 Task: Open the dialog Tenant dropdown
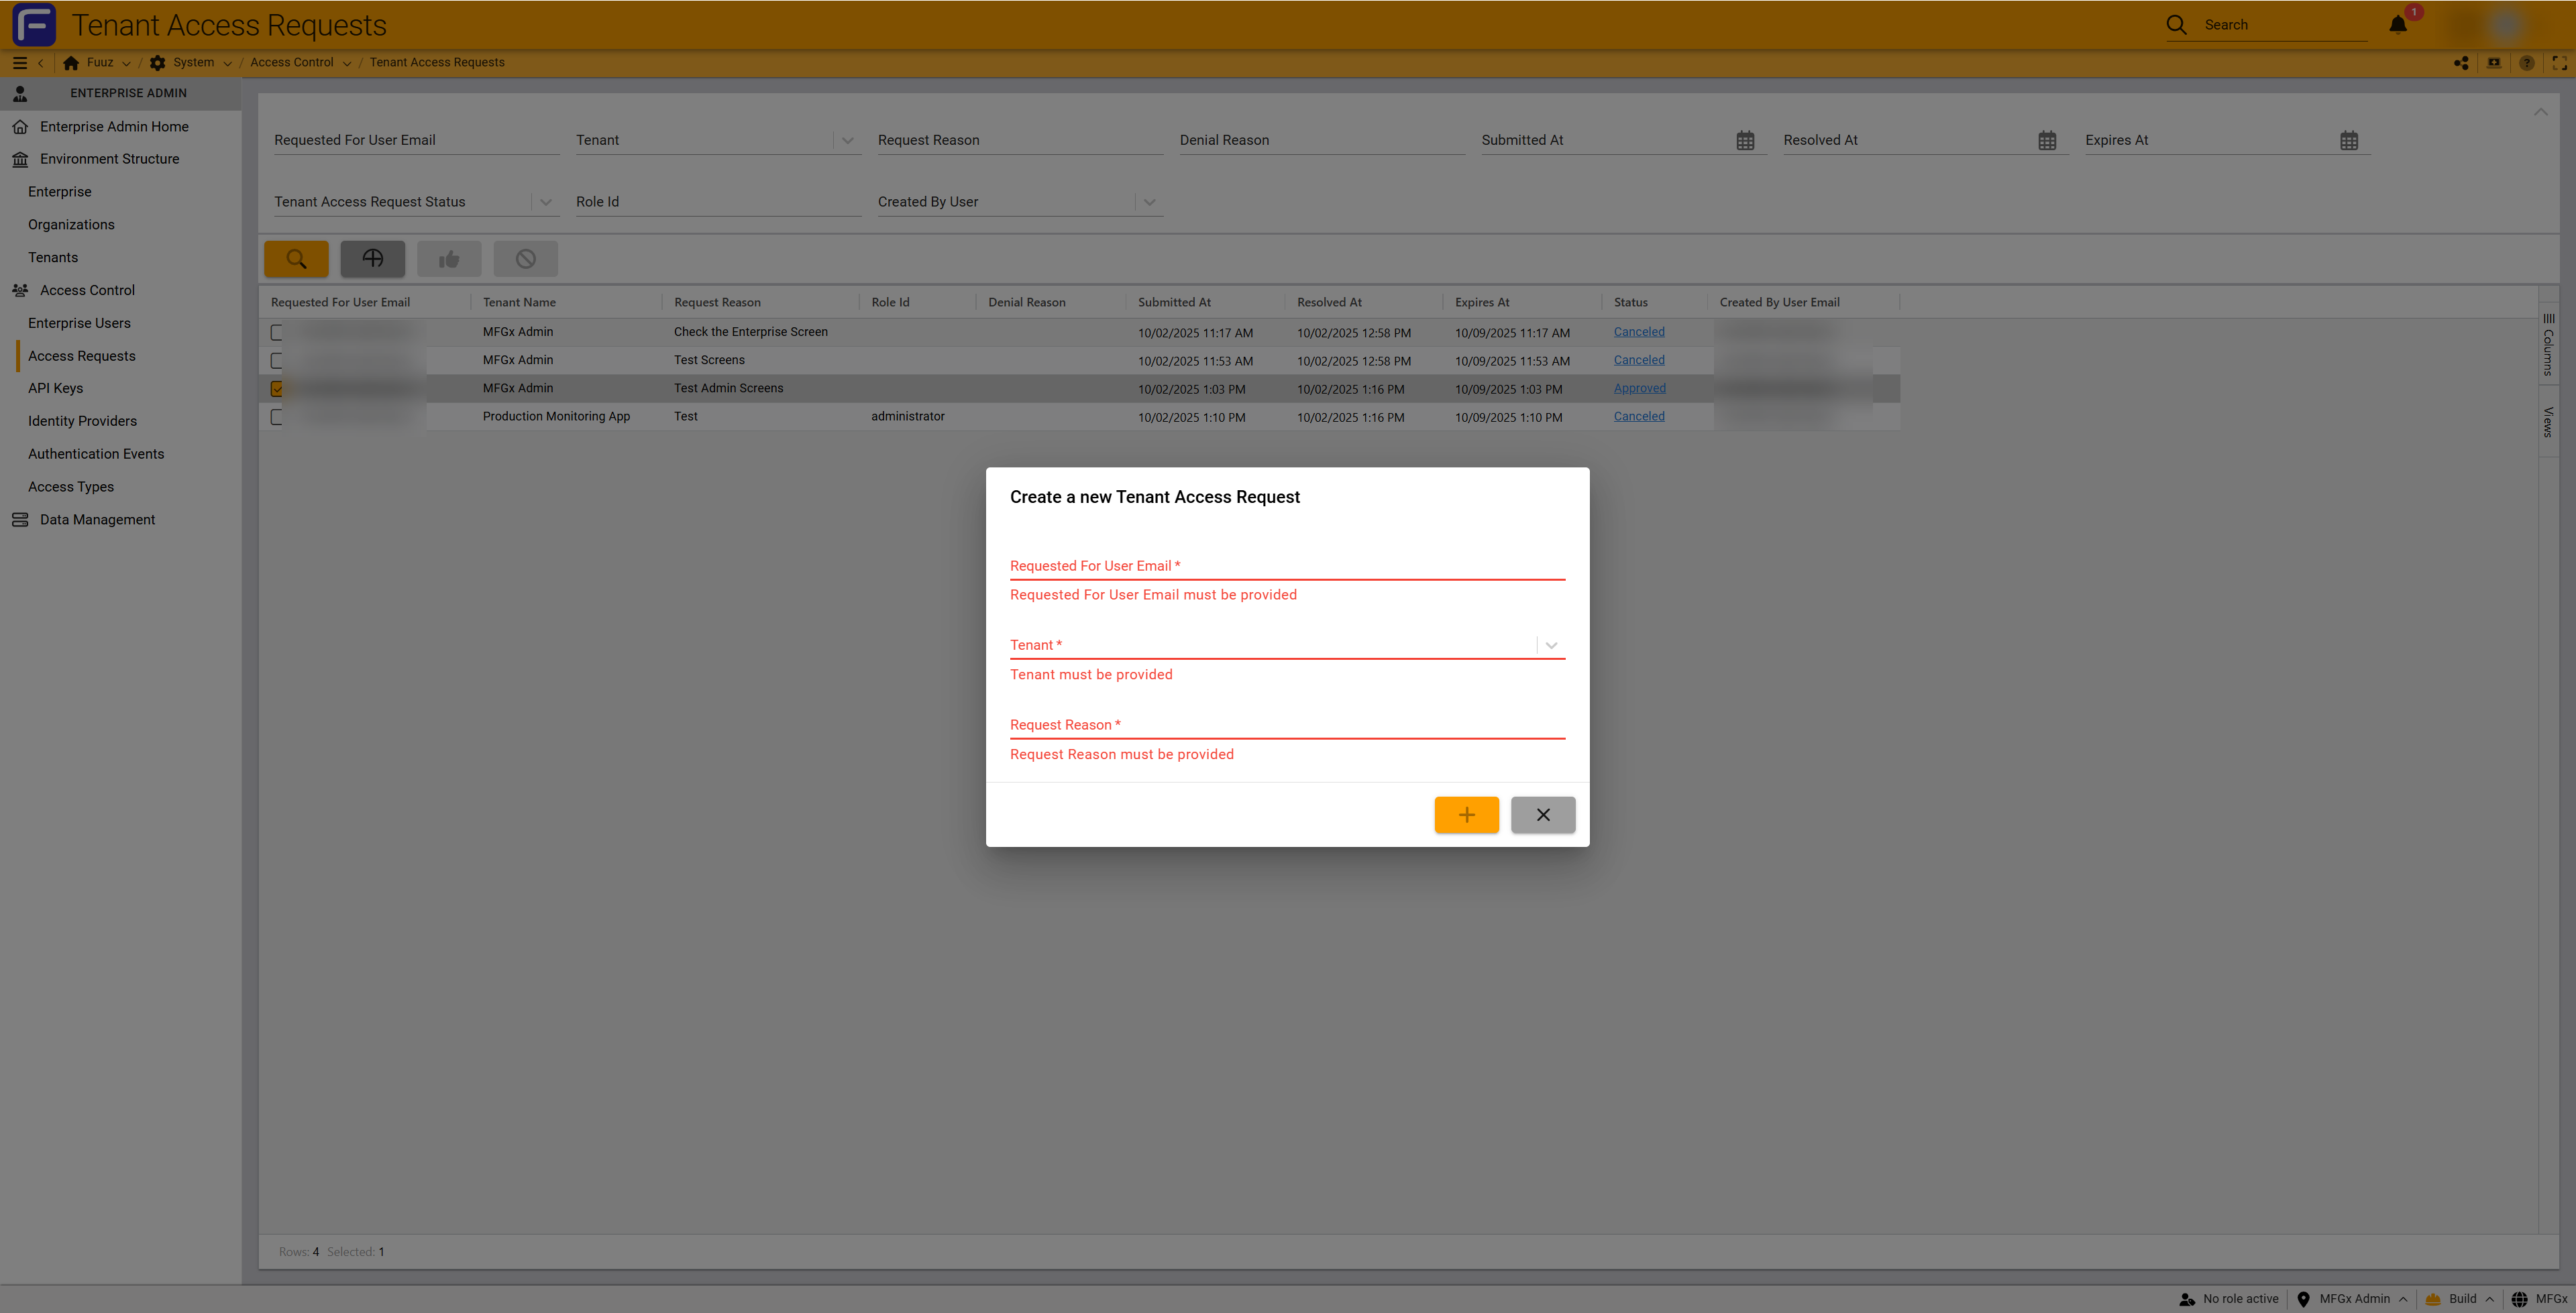click(x=1551, y=646)
